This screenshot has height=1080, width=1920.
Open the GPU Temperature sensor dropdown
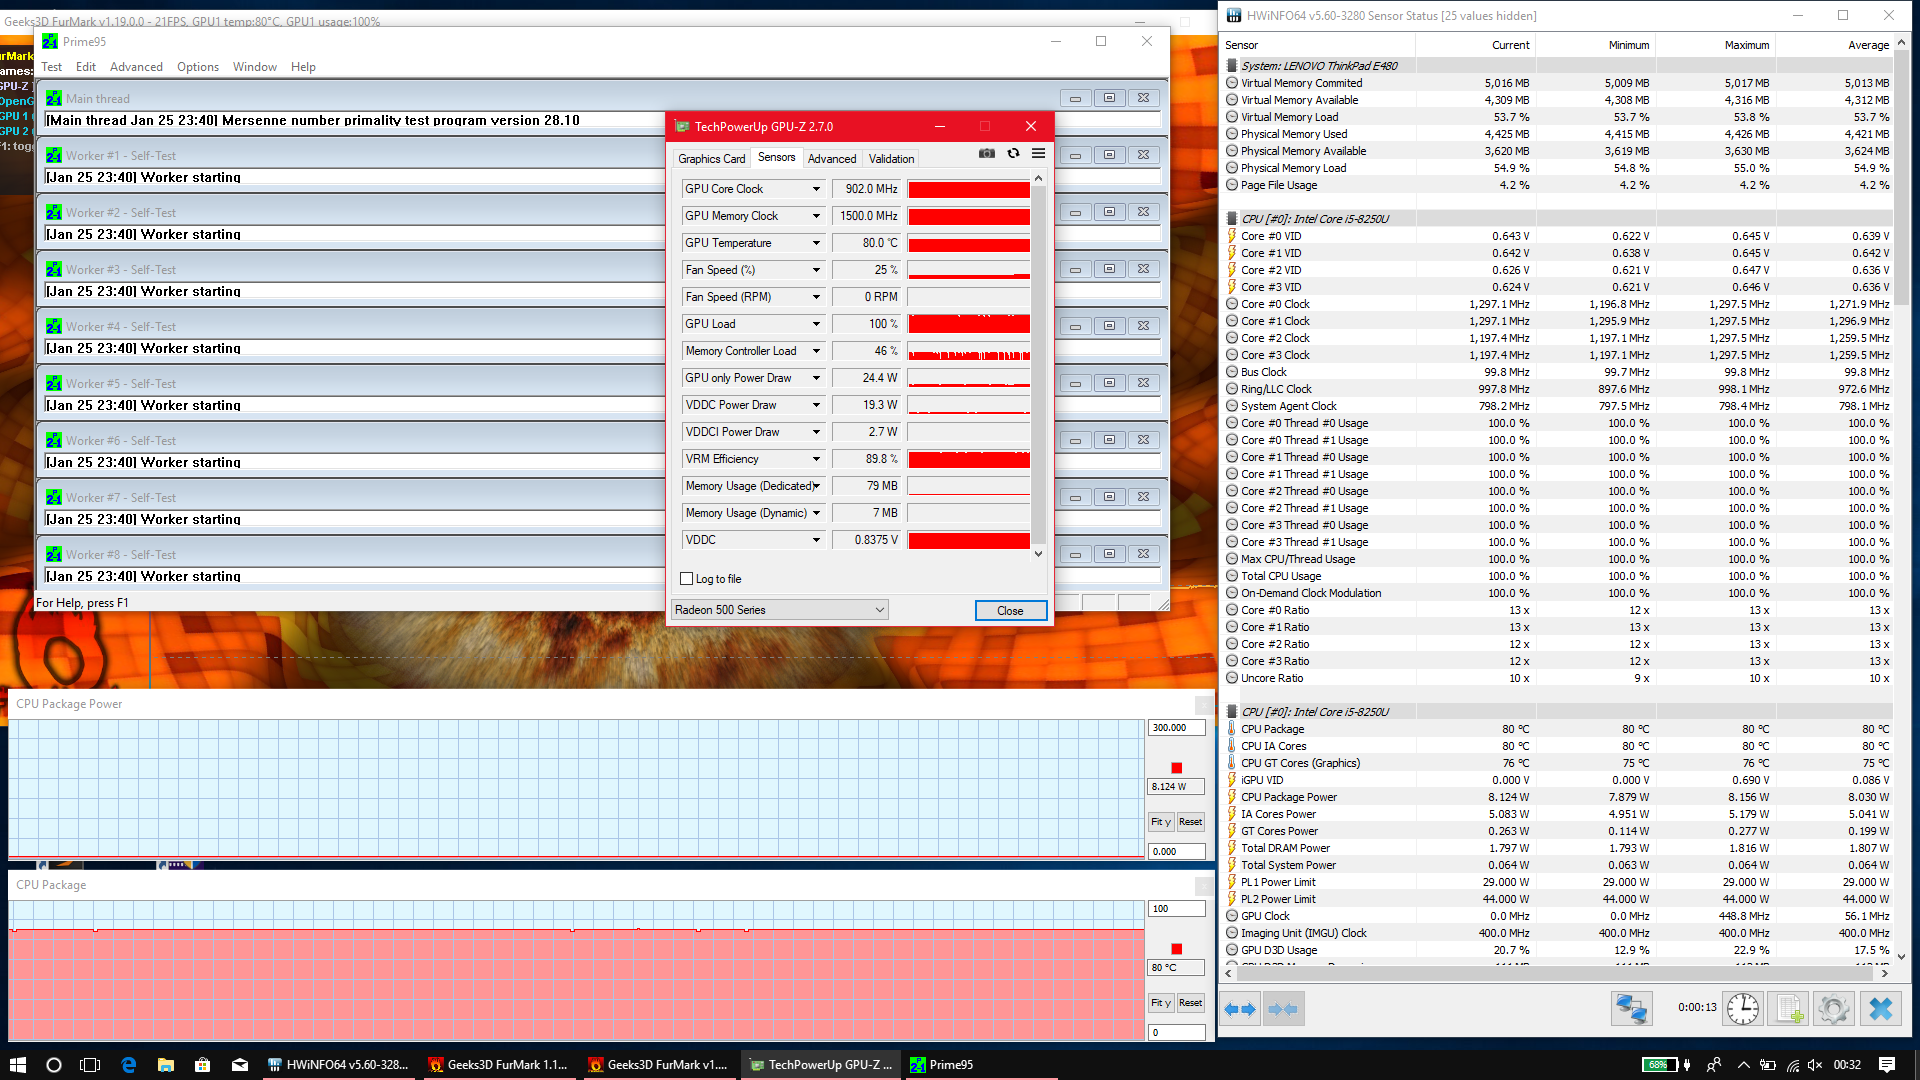click(816, 243)
